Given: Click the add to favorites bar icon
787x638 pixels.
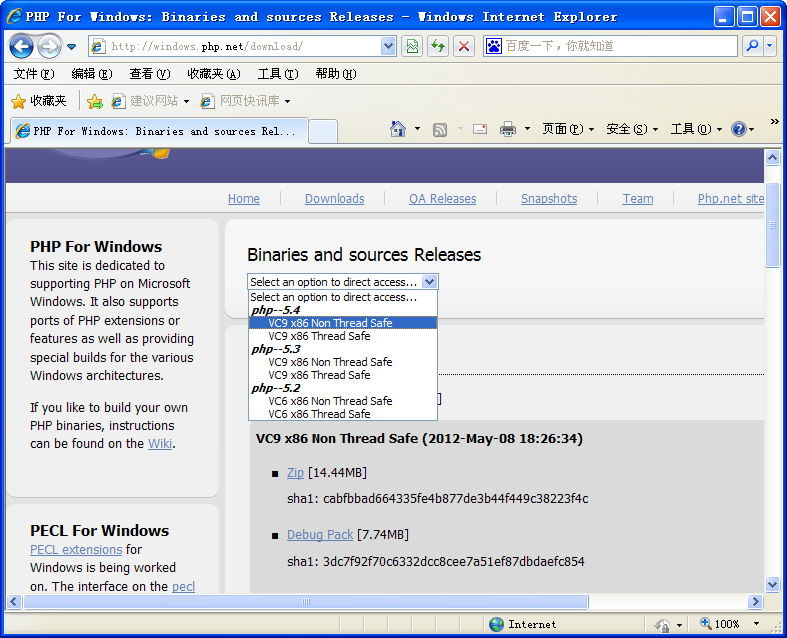Looking at the screenshot, I should point(94,101).
